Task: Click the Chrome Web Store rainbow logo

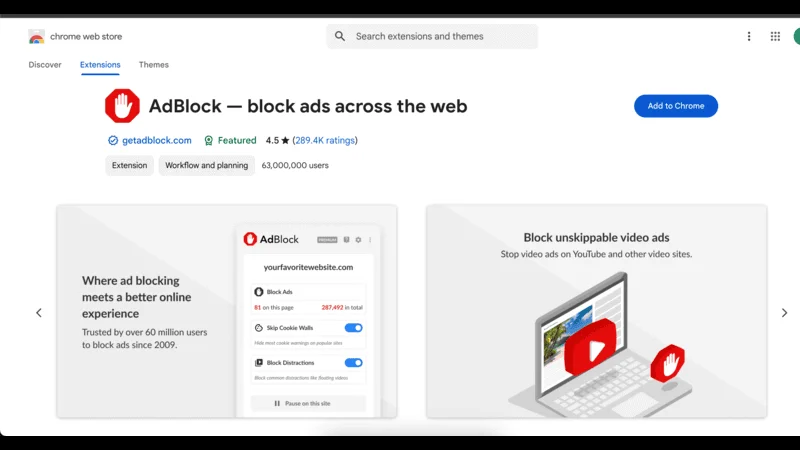Action: coord(36,37)
